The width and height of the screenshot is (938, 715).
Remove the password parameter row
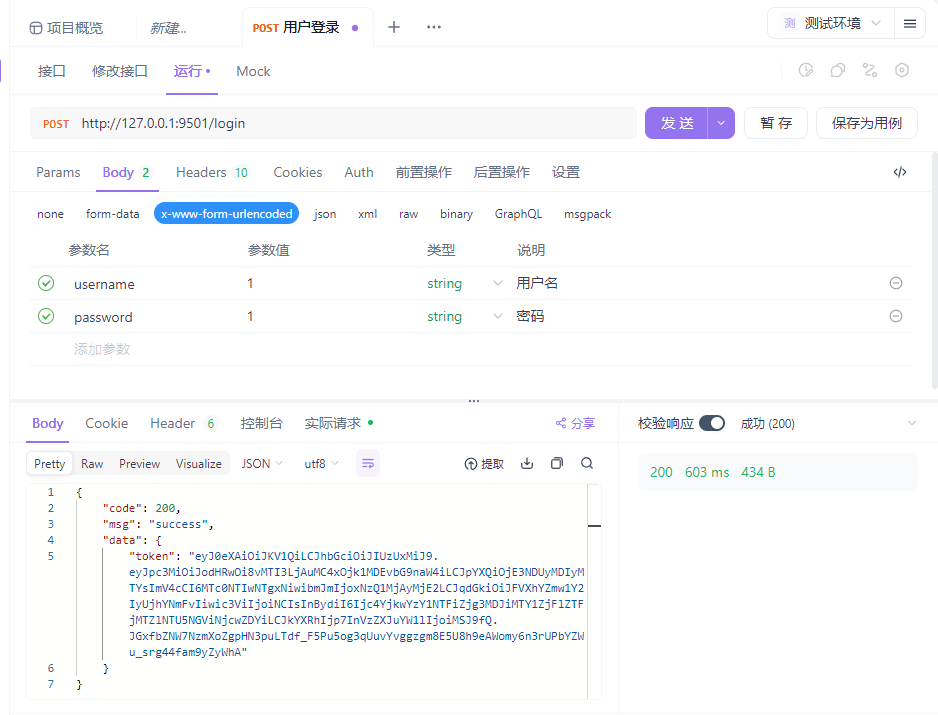tap(896, 316)
